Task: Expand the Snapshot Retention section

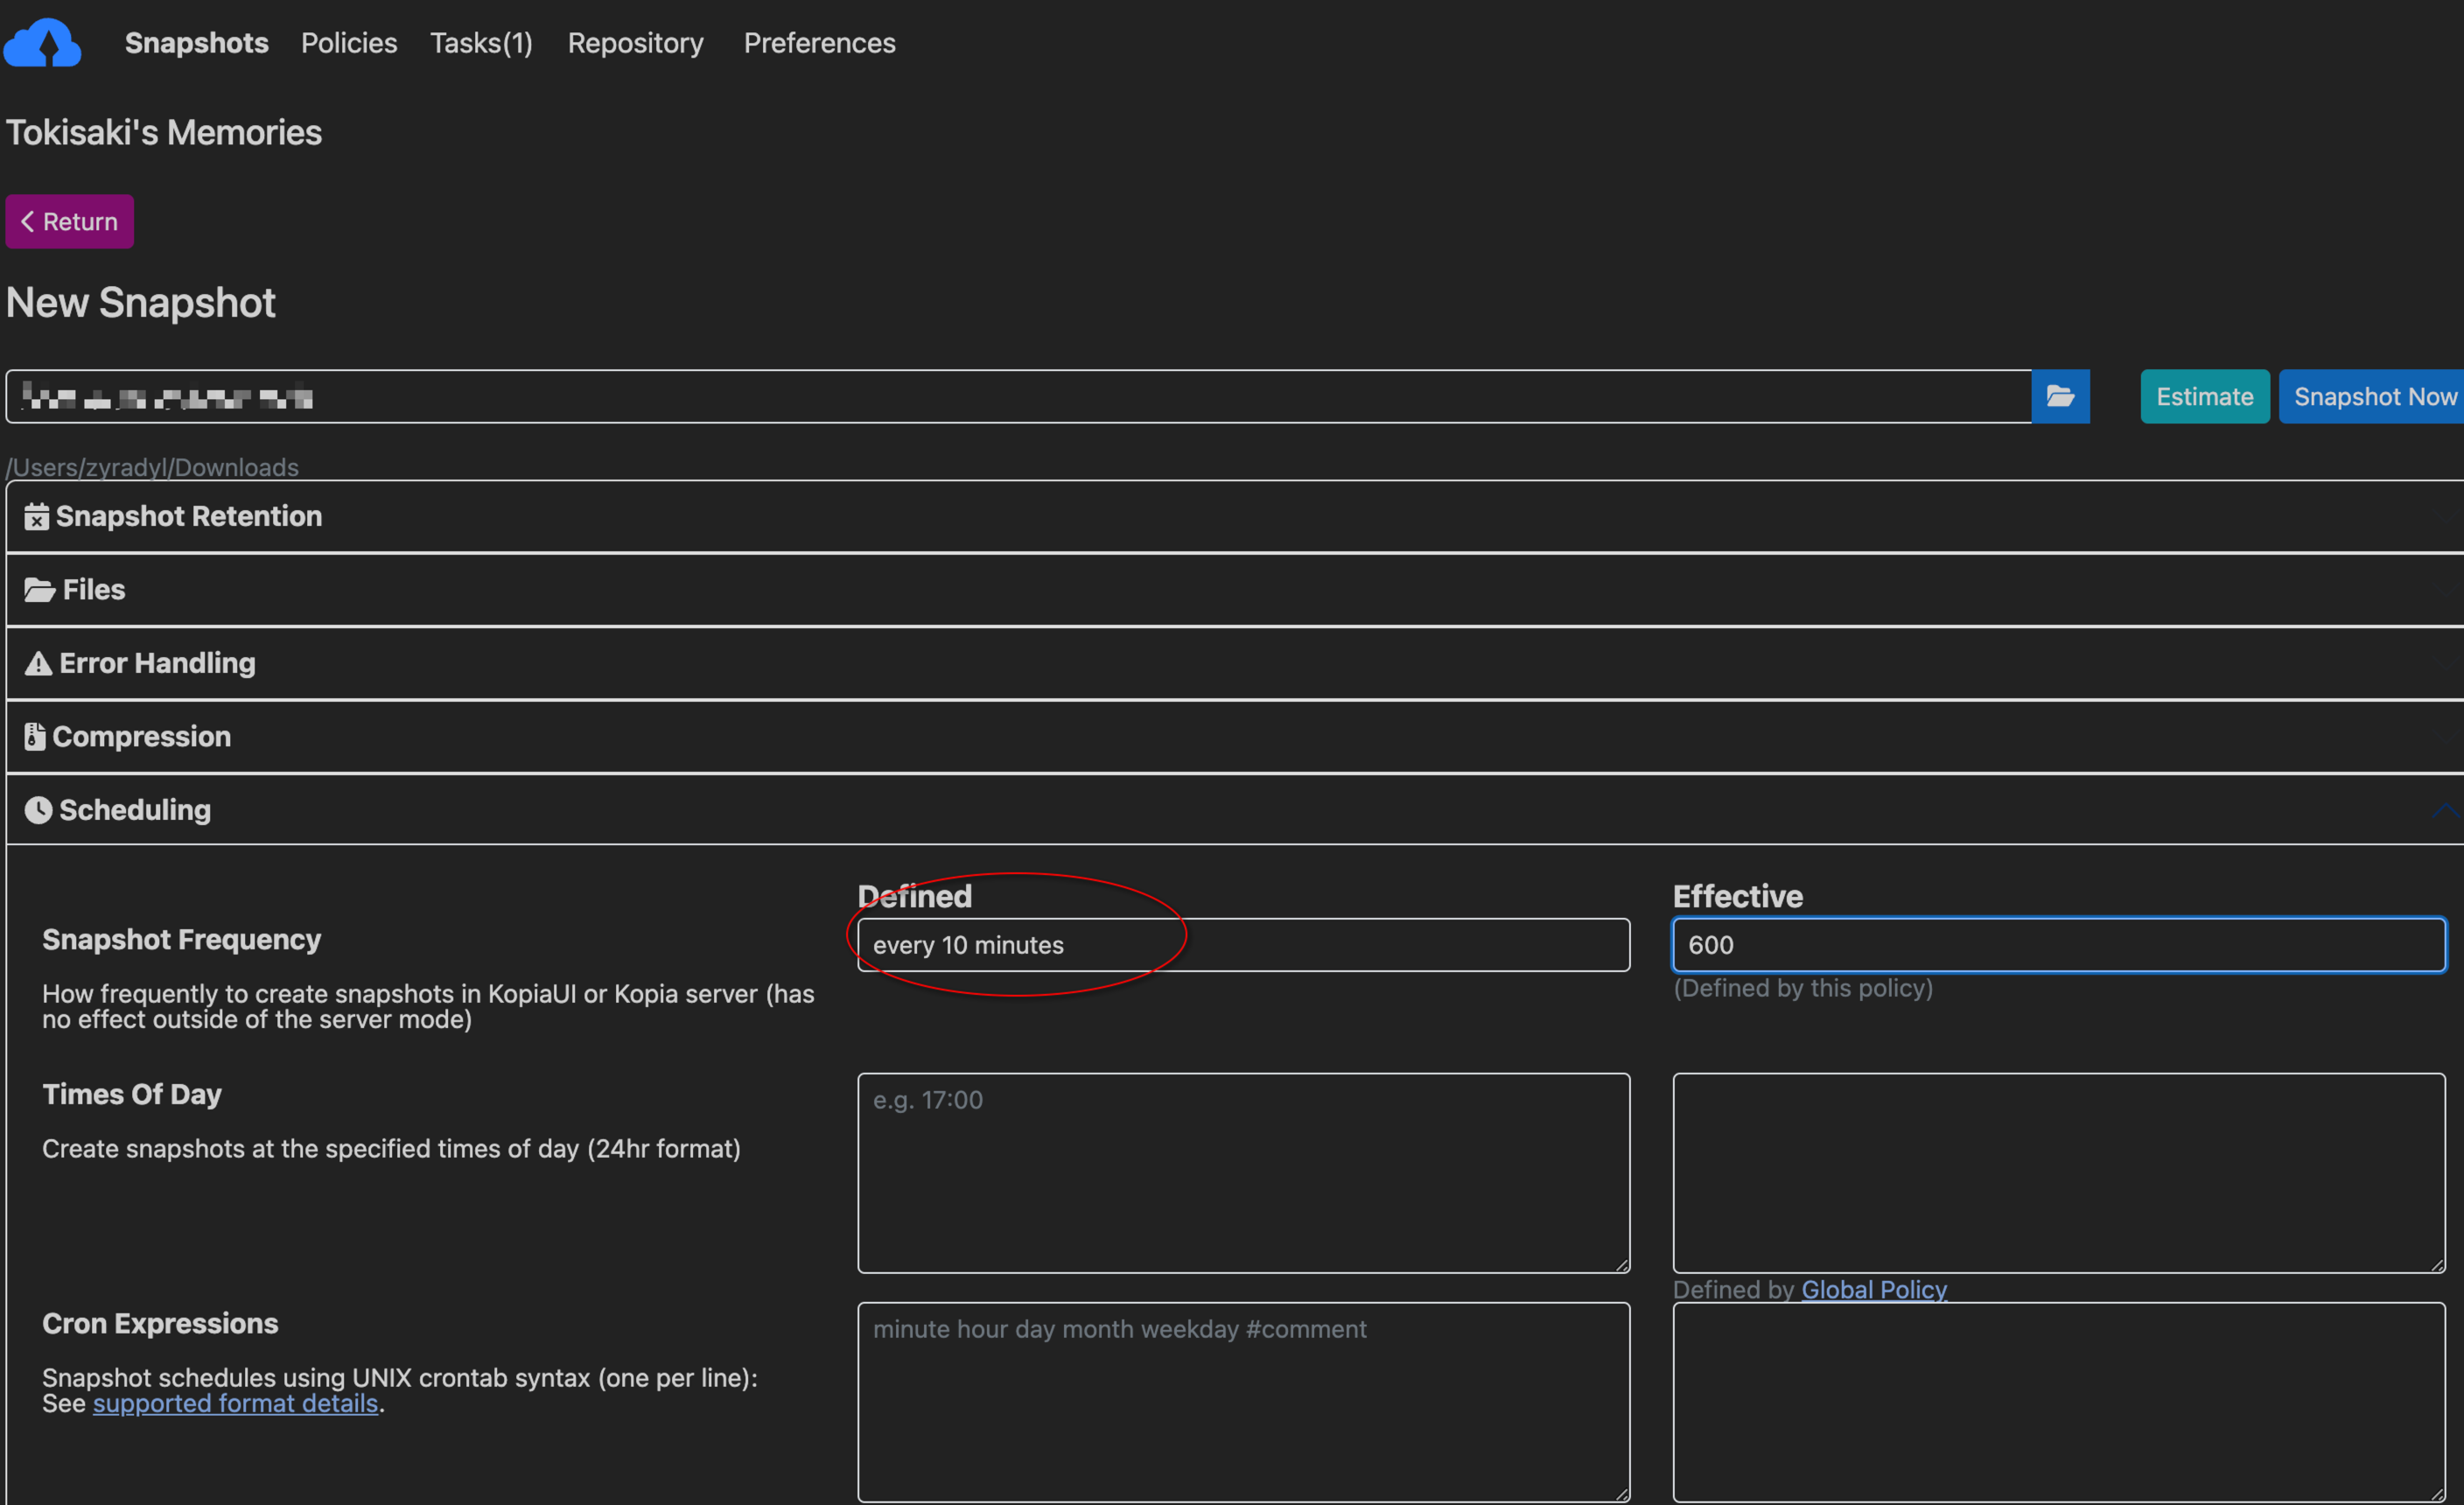Action: (x=189, y=516)
